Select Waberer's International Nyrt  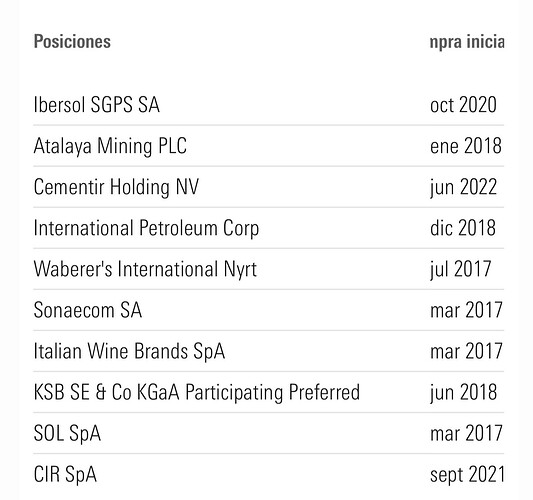(x=145, y=269)
